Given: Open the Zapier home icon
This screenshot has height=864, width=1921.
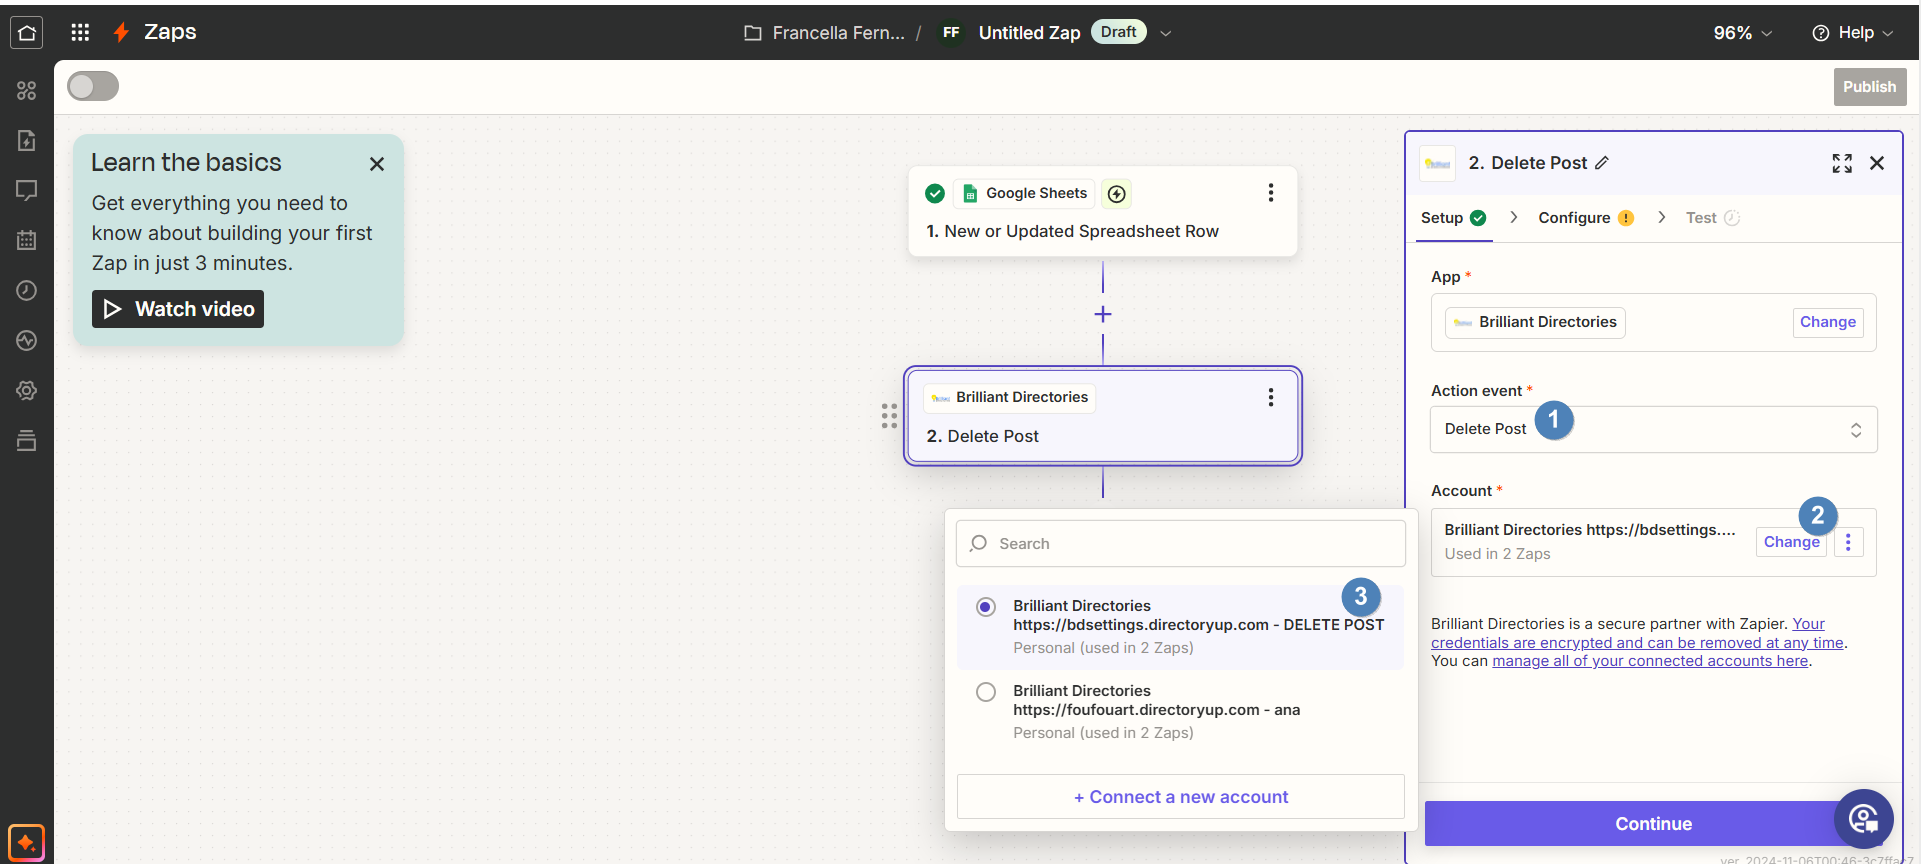Looking at the screenshot, I should (x=27, y=33).
